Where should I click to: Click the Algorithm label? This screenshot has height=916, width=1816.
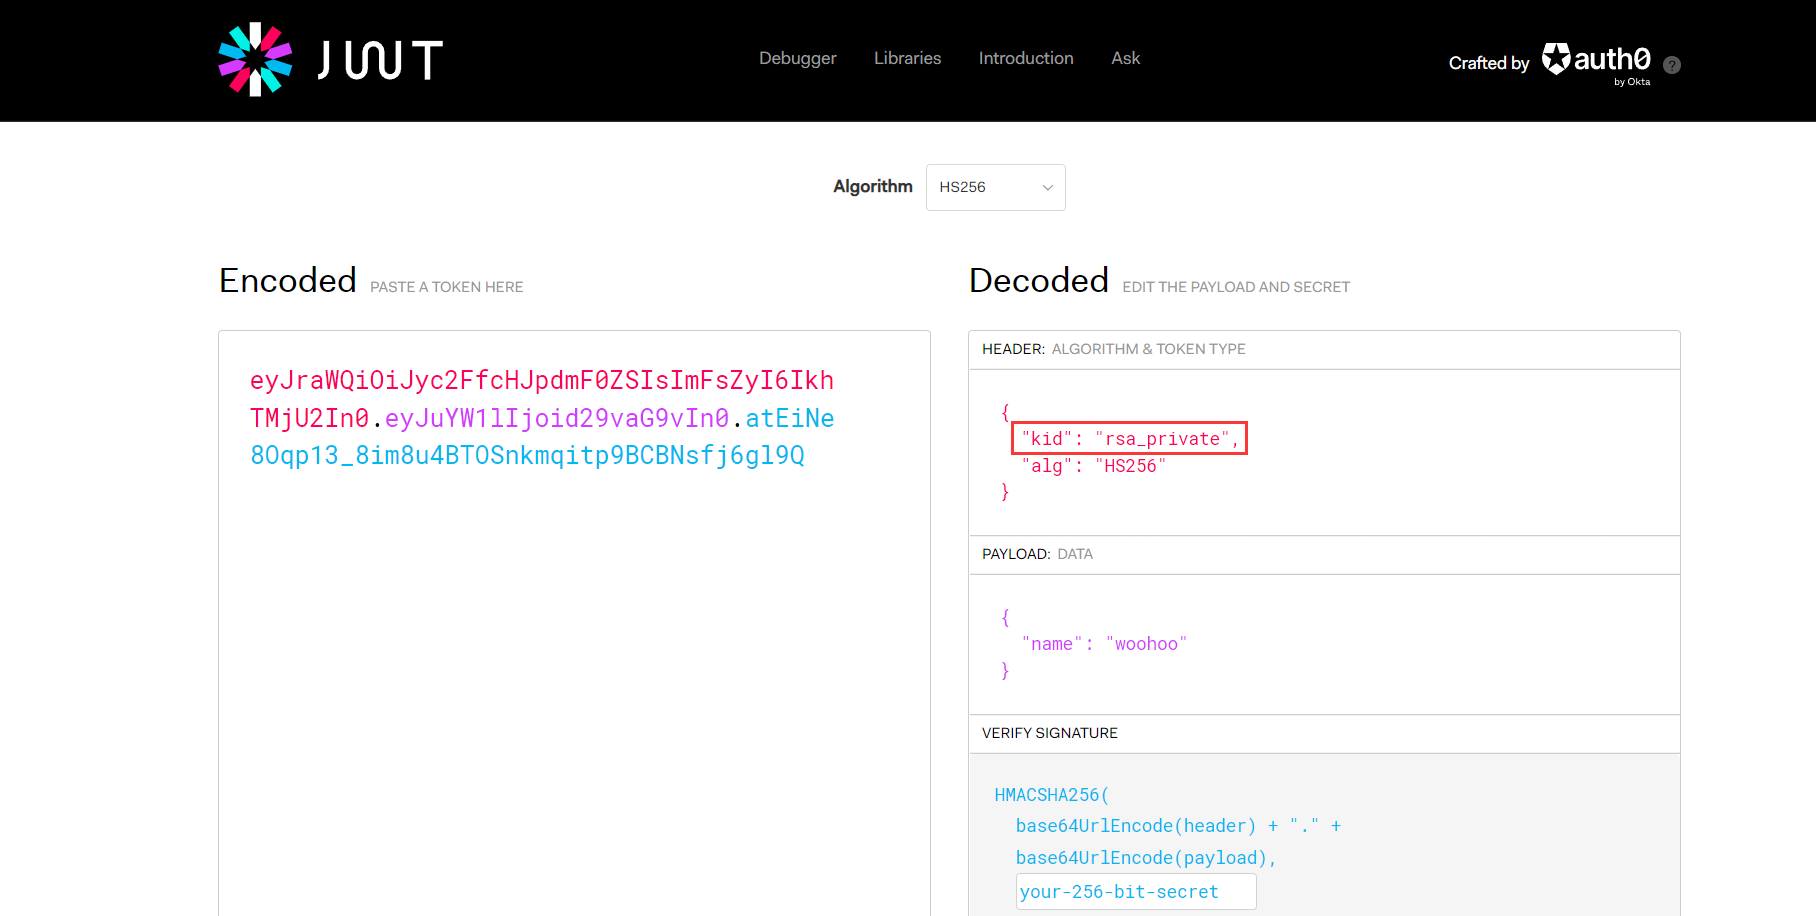(873, 186)
